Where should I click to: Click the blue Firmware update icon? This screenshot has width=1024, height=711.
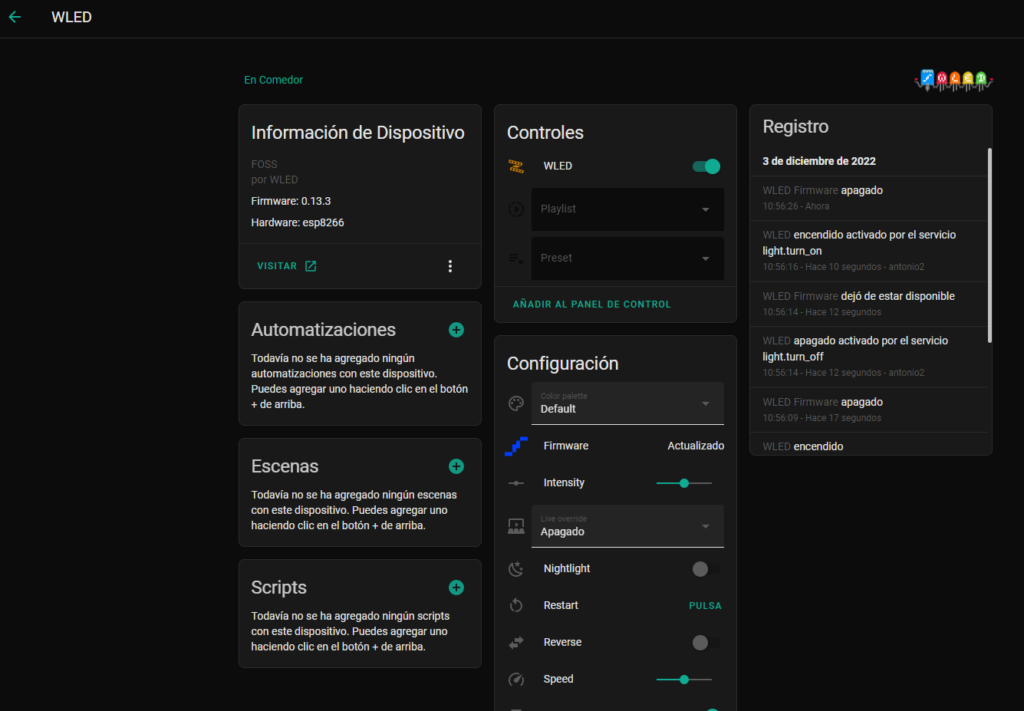coord(516,446)
